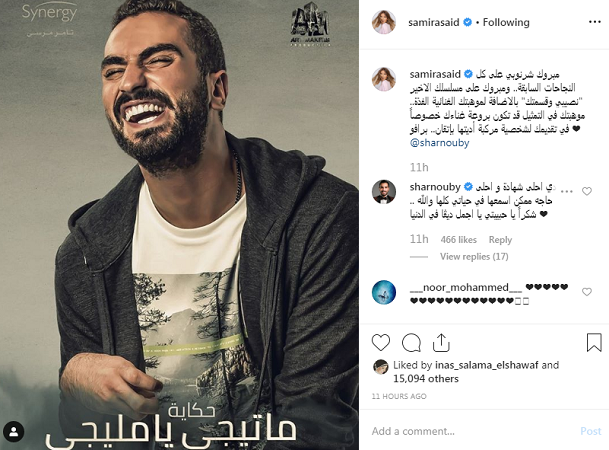Screen dimensions: 609x450
Task: Open 466 likes on the comment
Action: click(458, 240)
